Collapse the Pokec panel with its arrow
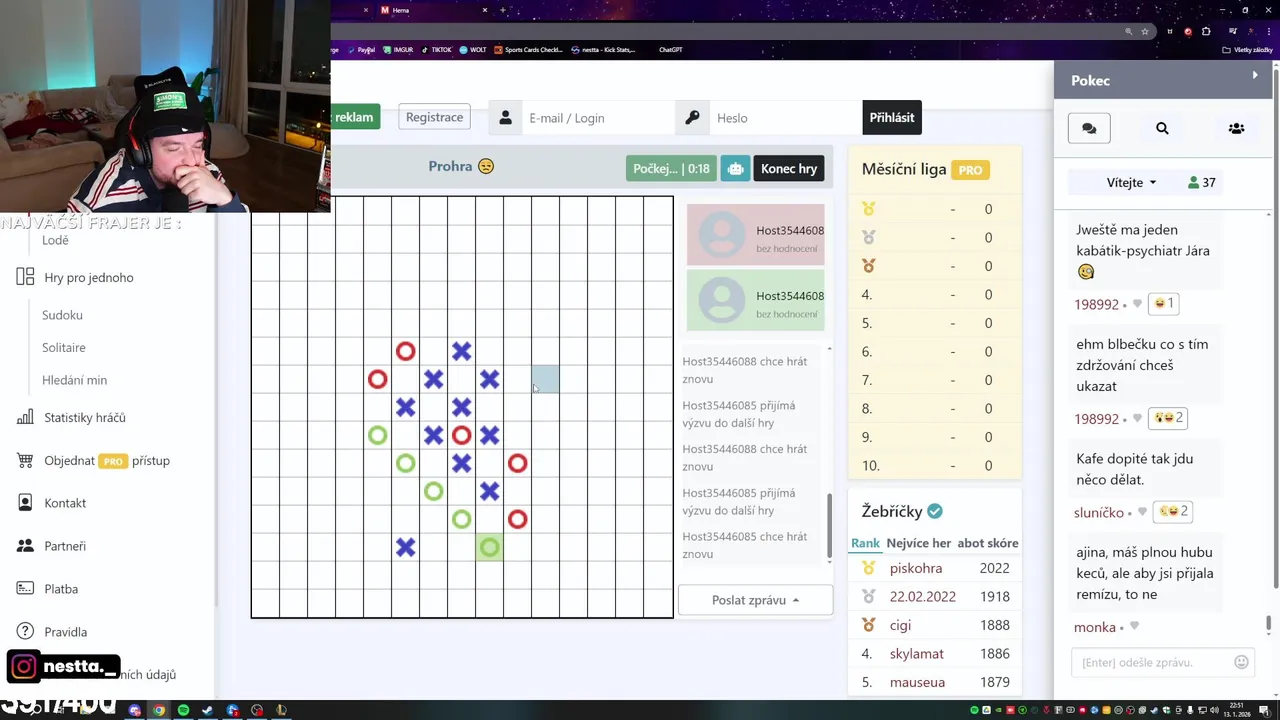 click(1255, 75)
